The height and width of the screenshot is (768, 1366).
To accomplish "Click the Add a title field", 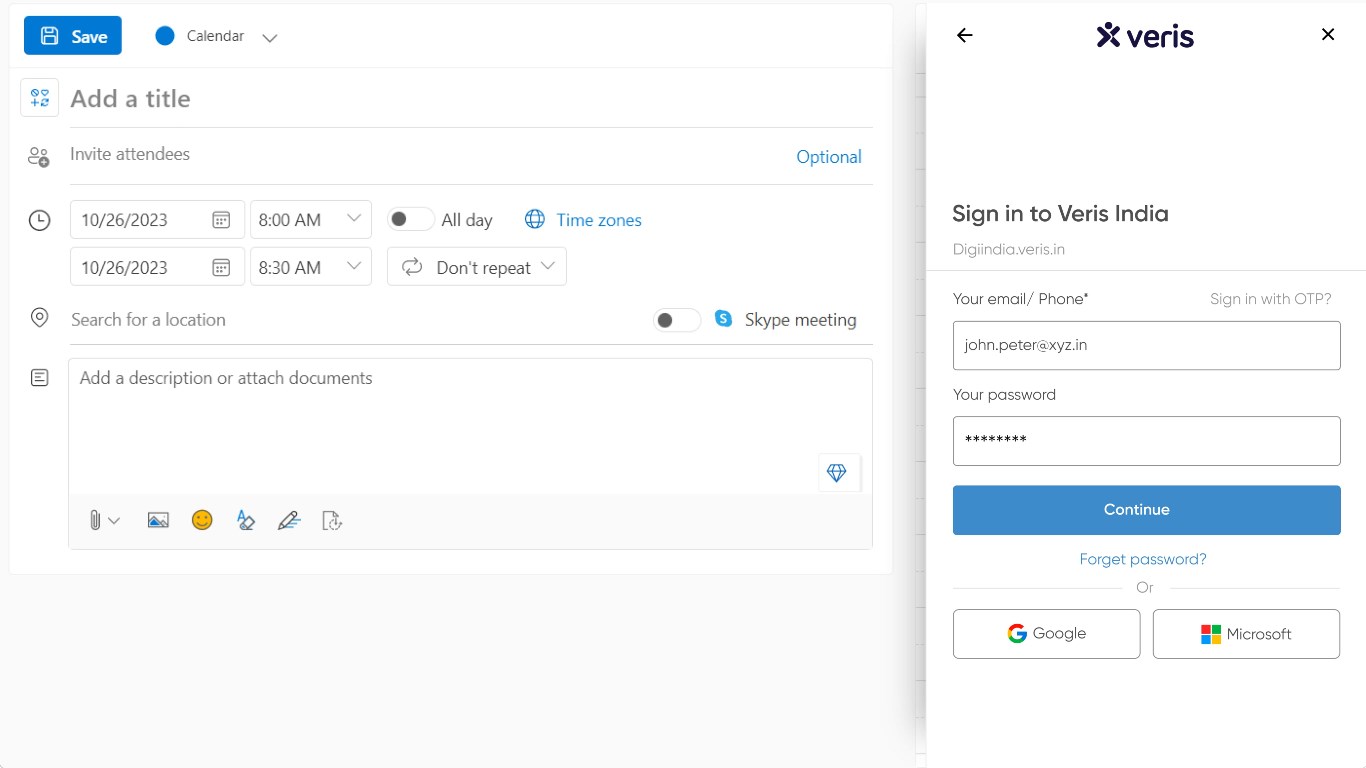I will pos(470,99).
